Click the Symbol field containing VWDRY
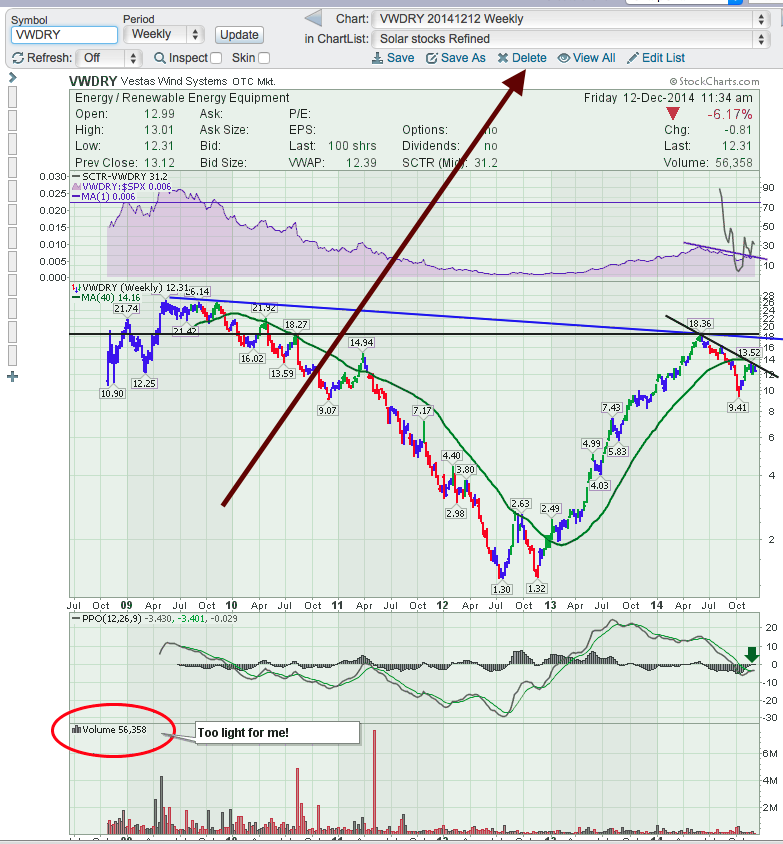 click(64, 35)
